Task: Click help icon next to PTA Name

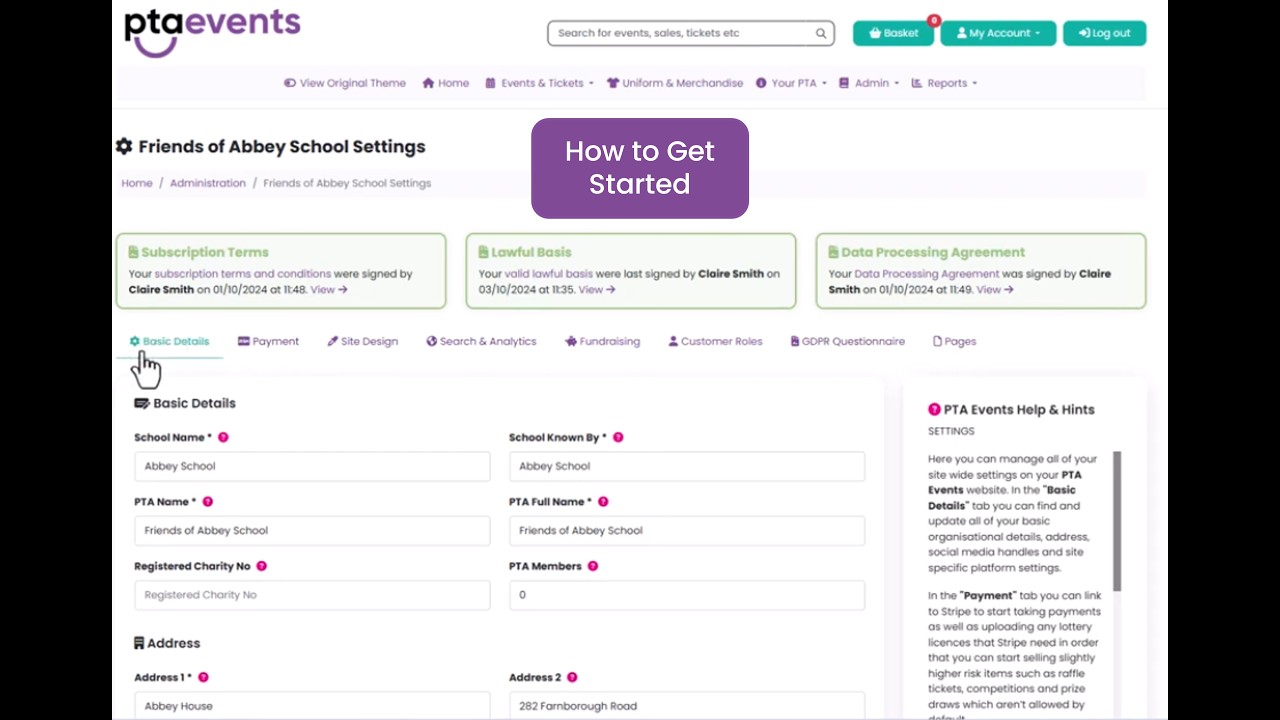Action: 208,501
